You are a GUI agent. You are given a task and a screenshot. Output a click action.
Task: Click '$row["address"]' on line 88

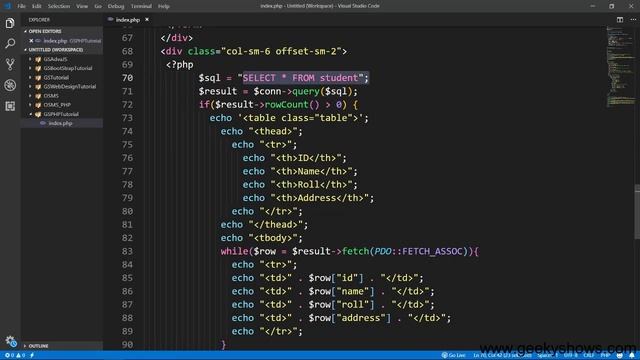(x=349, y=318)
